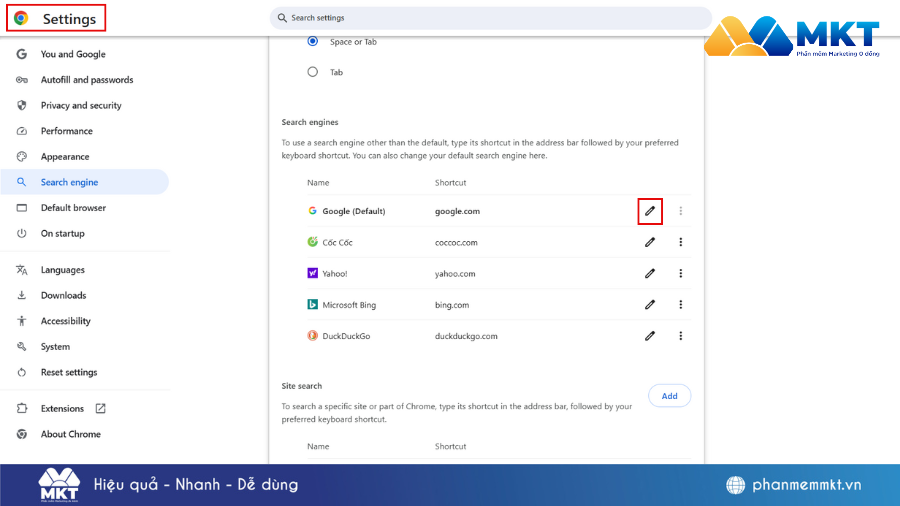Click Add button for Site search
The height and width of the screenshot is (506, 900).
[669, 396]
